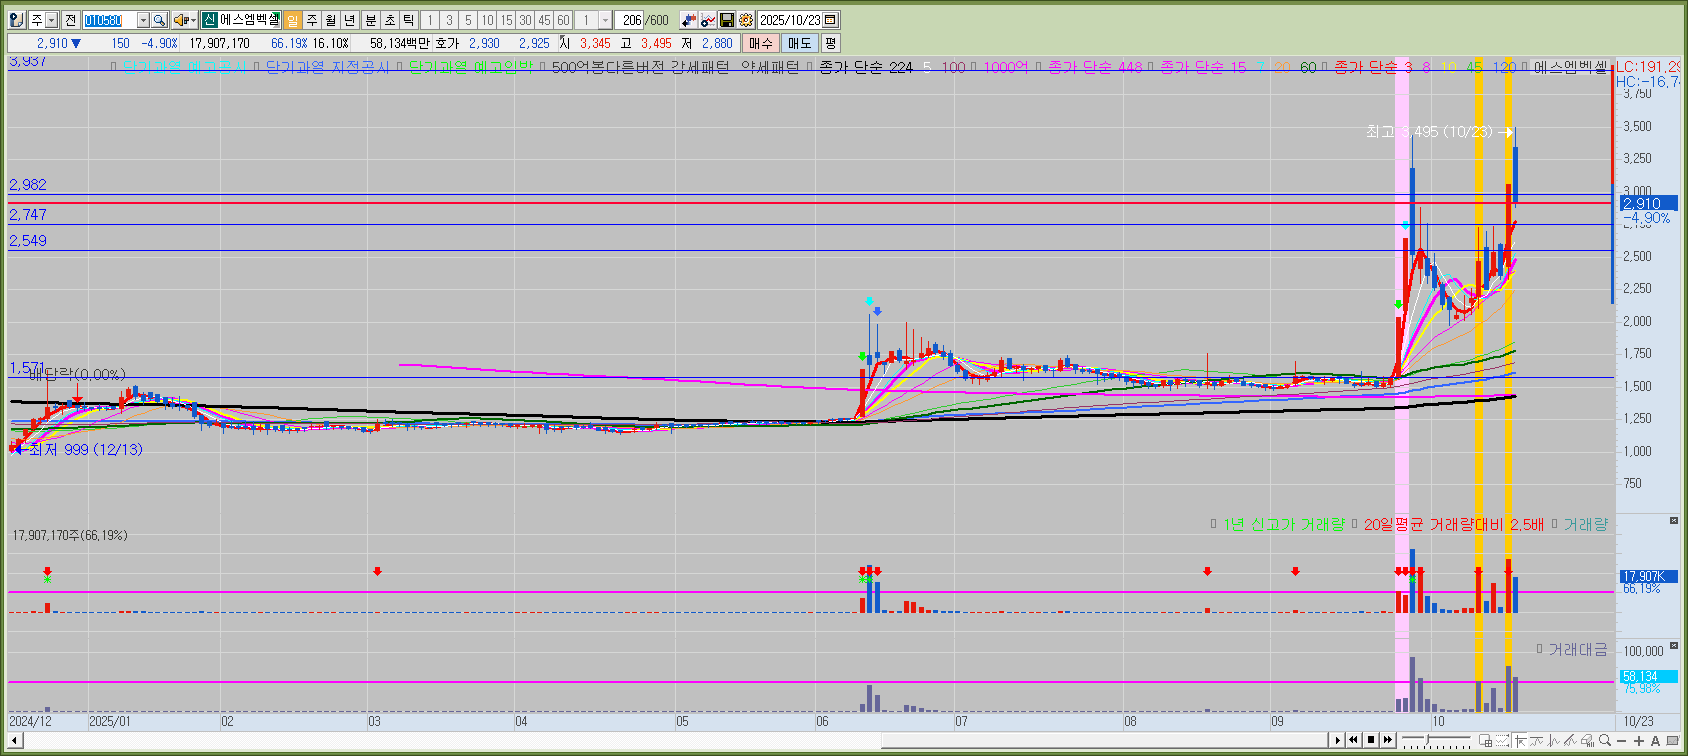This screenshot has height=756, width=1688.
Task: Click the horizontal chart scrollbar thumb
Action: [1104, 740]
